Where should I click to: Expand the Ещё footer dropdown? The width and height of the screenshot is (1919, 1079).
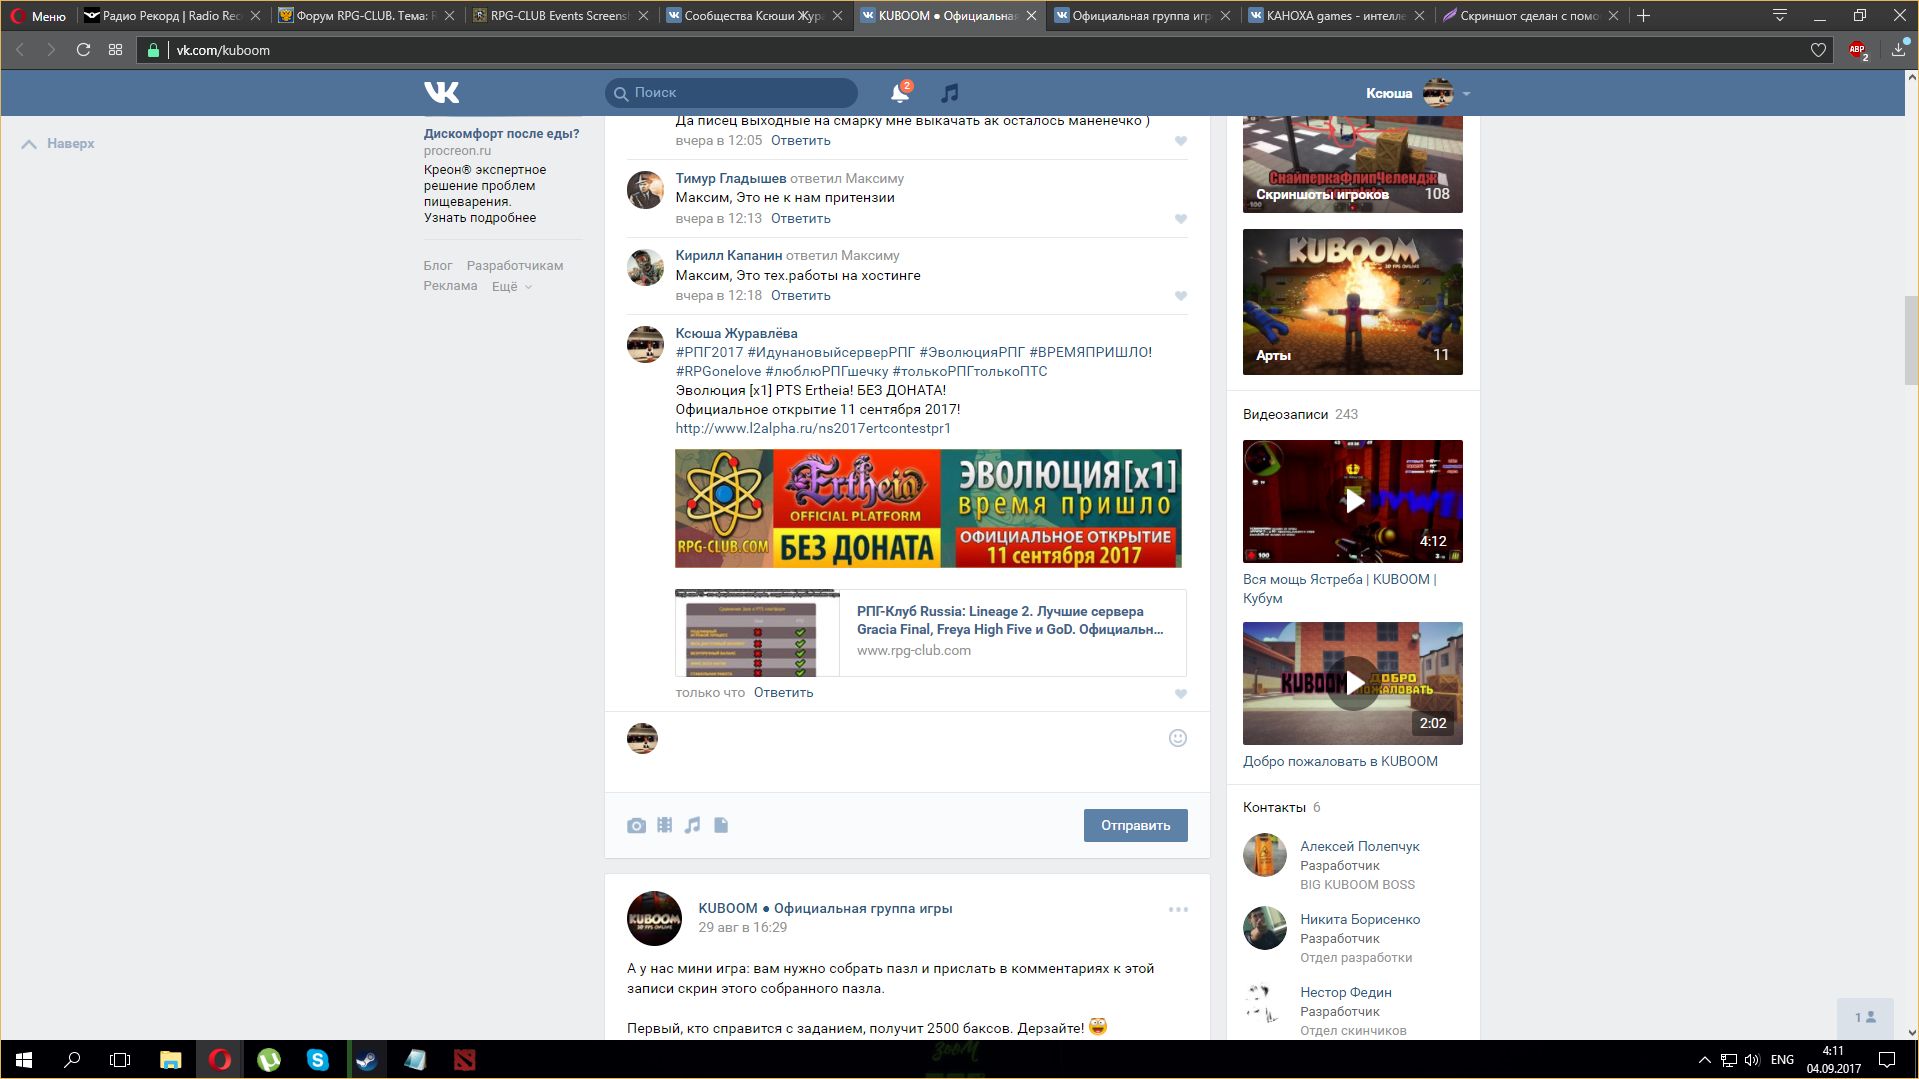pyautogui.click(x=511, y=287)
